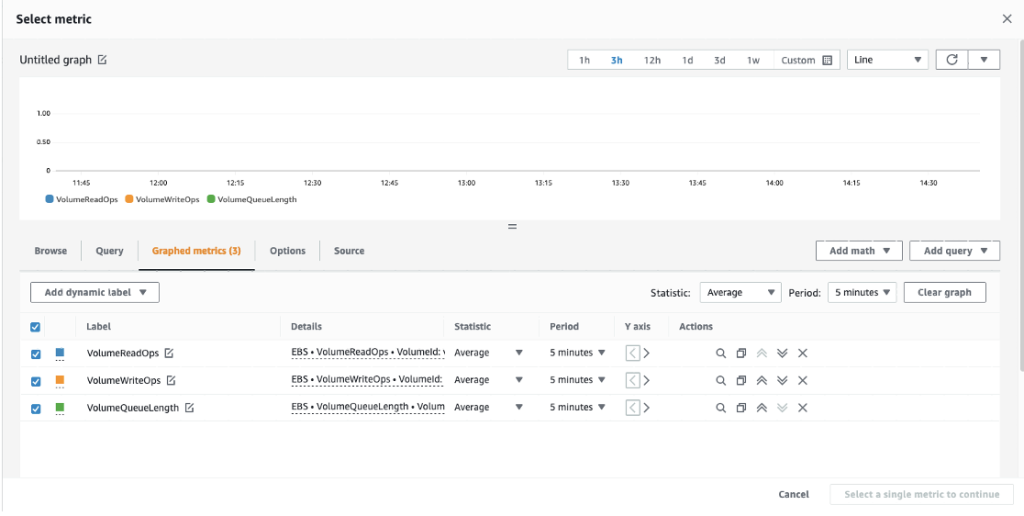The width and height of the screenshot is (1024, 516).
Task: Move the VolumeReadOps row down
Action: click(x=782, y=353)
